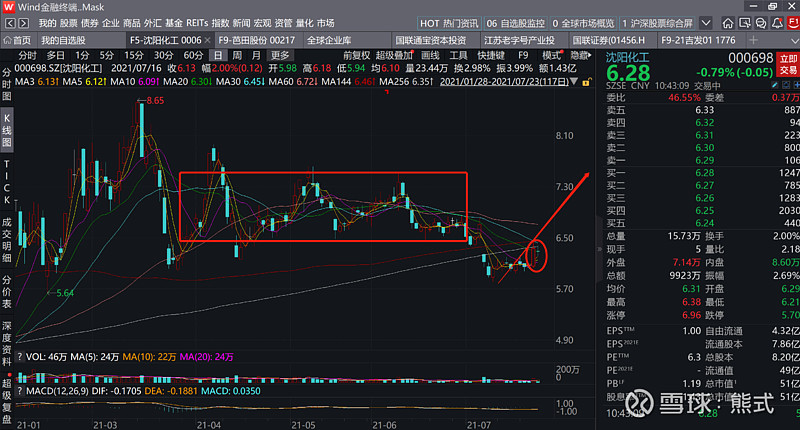Open the notification bell icon
This screenshot has height=430, width=800.
[x=777, y=23]
